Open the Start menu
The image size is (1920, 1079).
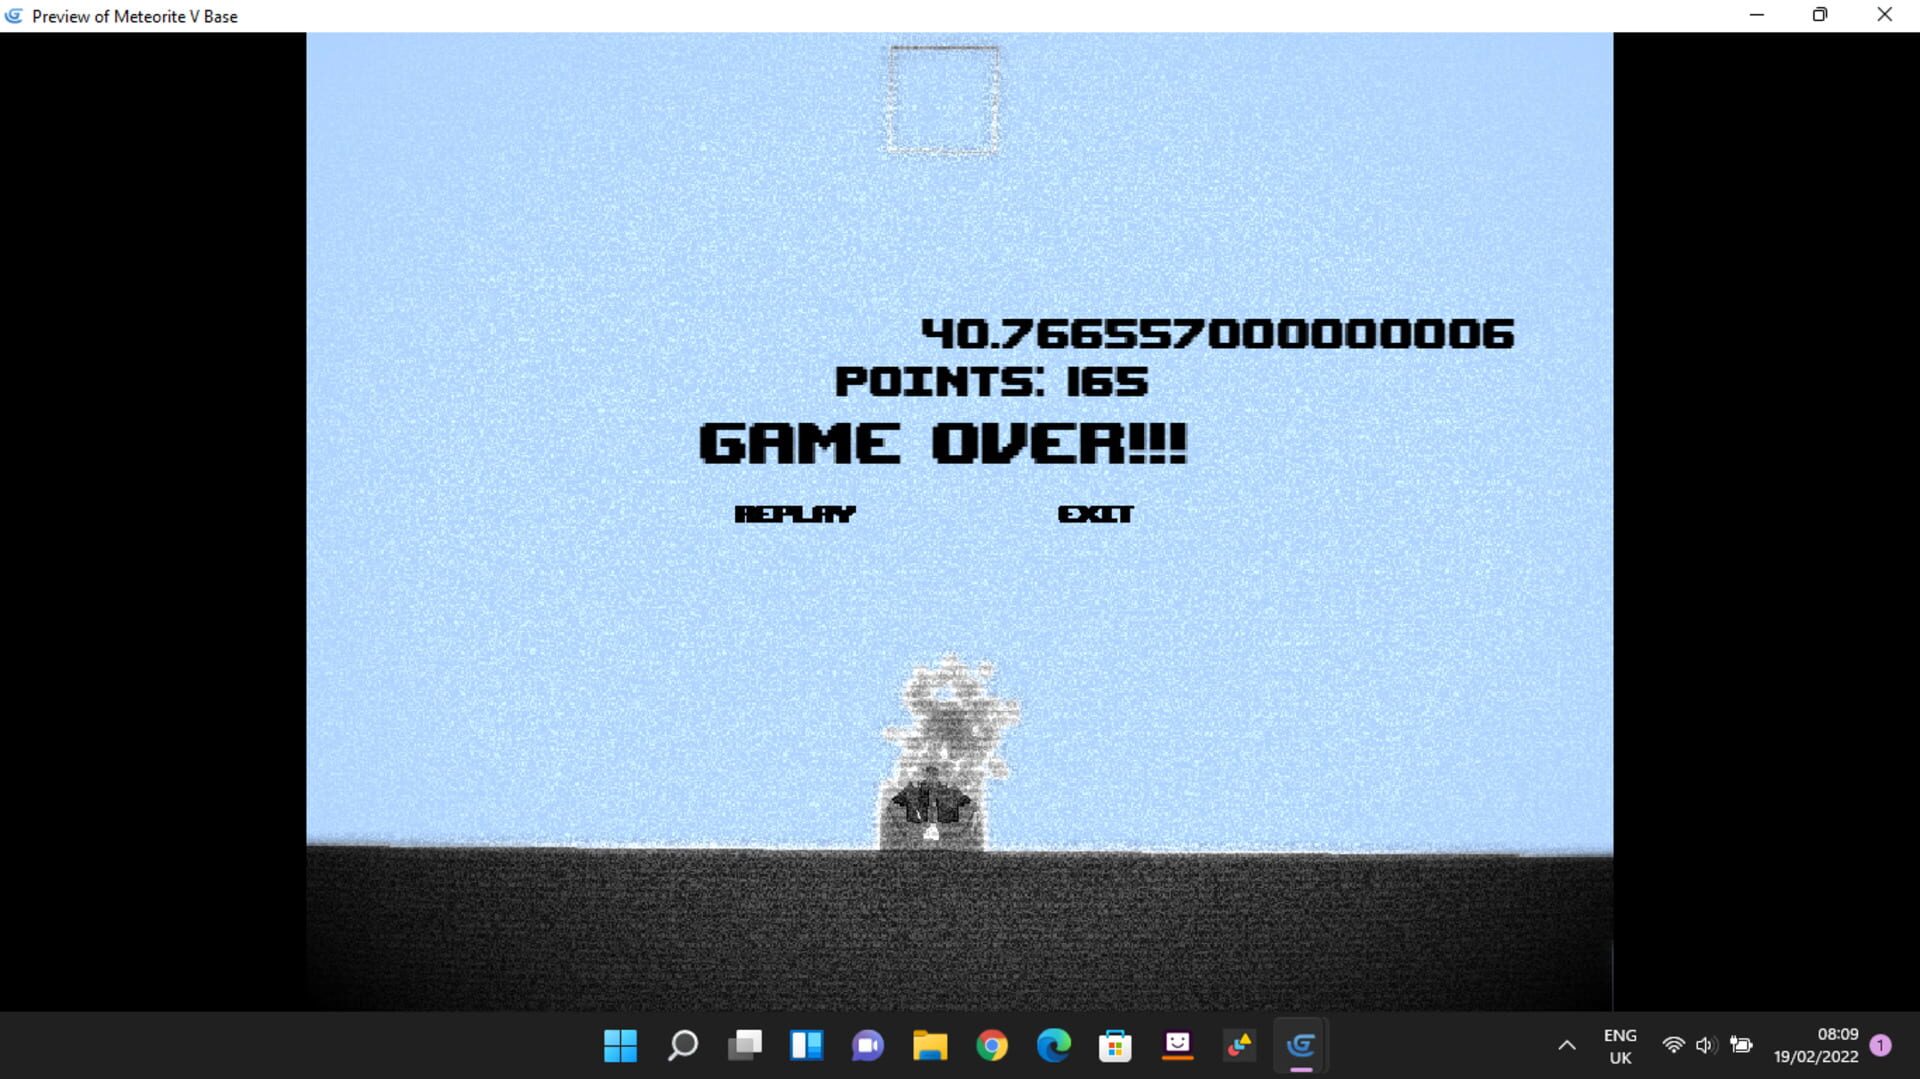[620, 1046]
